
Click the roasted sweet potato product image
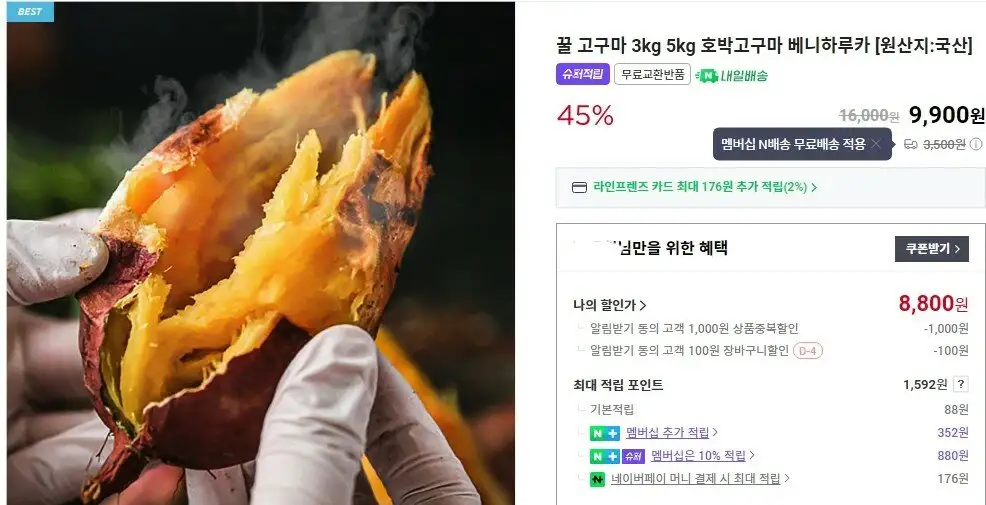(x=261, y=253)
